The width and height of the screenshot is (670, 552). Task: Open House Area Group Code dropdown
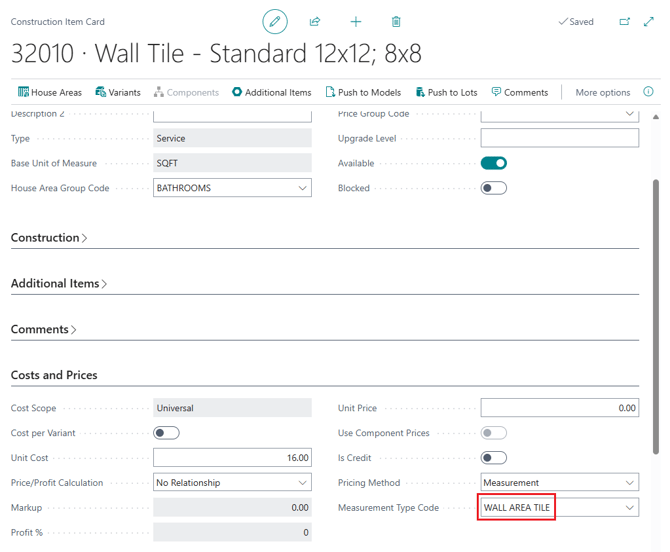click(303, 188)
